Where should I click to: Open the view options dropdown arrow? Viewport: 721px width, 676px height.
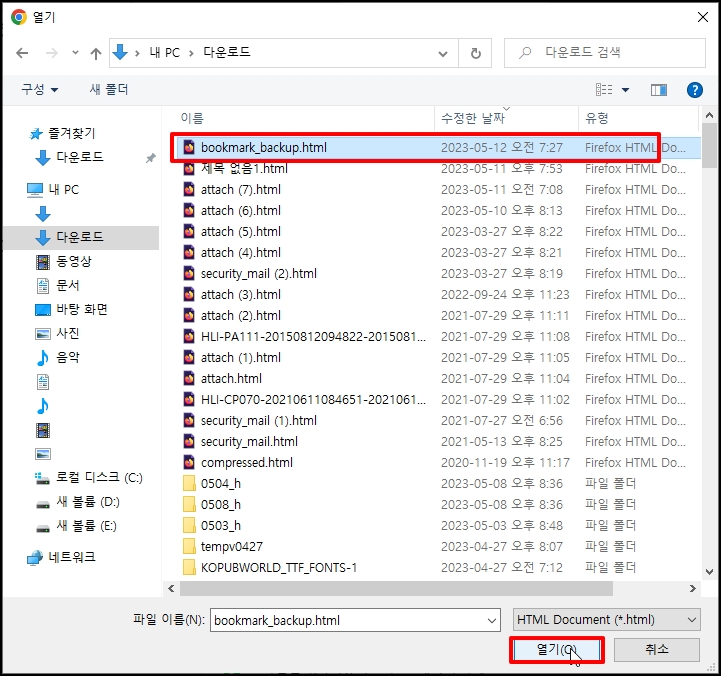coord(625,90)
